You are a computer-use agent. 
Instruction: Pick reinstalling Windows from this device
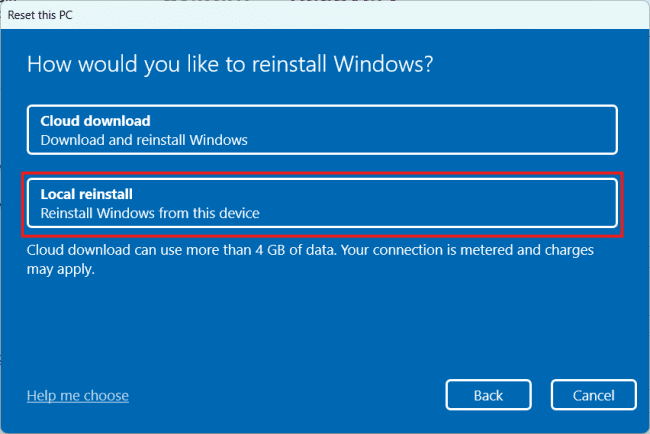322,203
